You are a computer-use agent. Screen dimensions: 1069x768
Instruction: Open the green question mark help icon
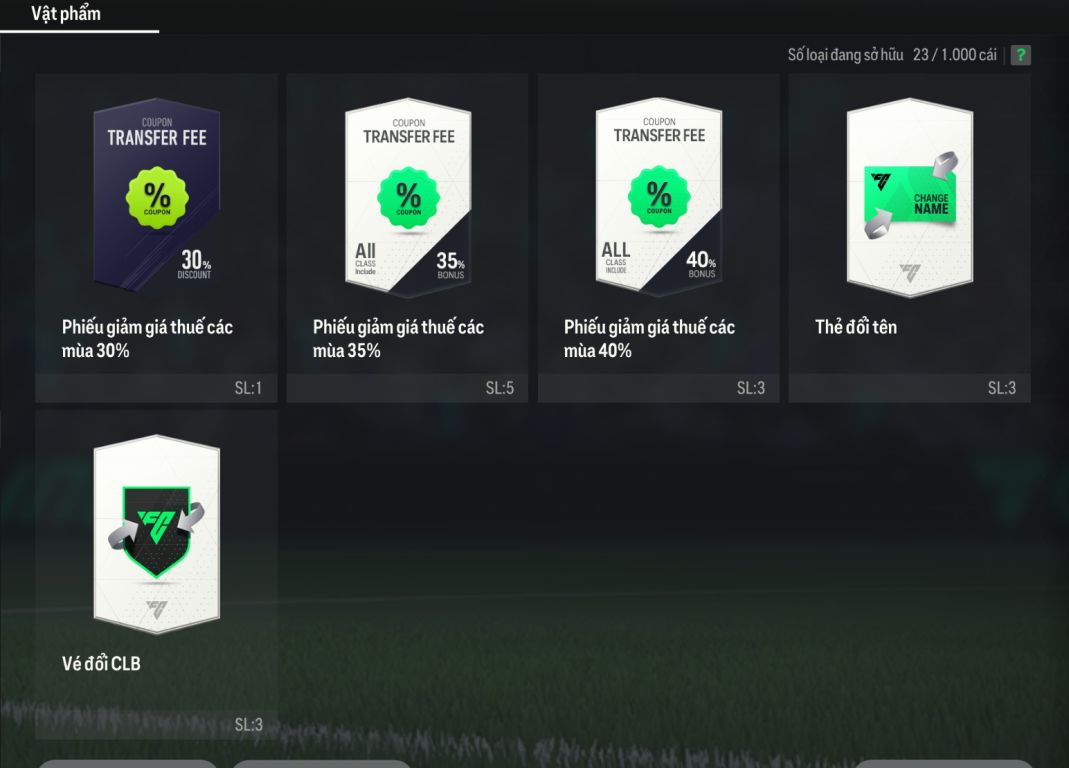point(1021,55)
